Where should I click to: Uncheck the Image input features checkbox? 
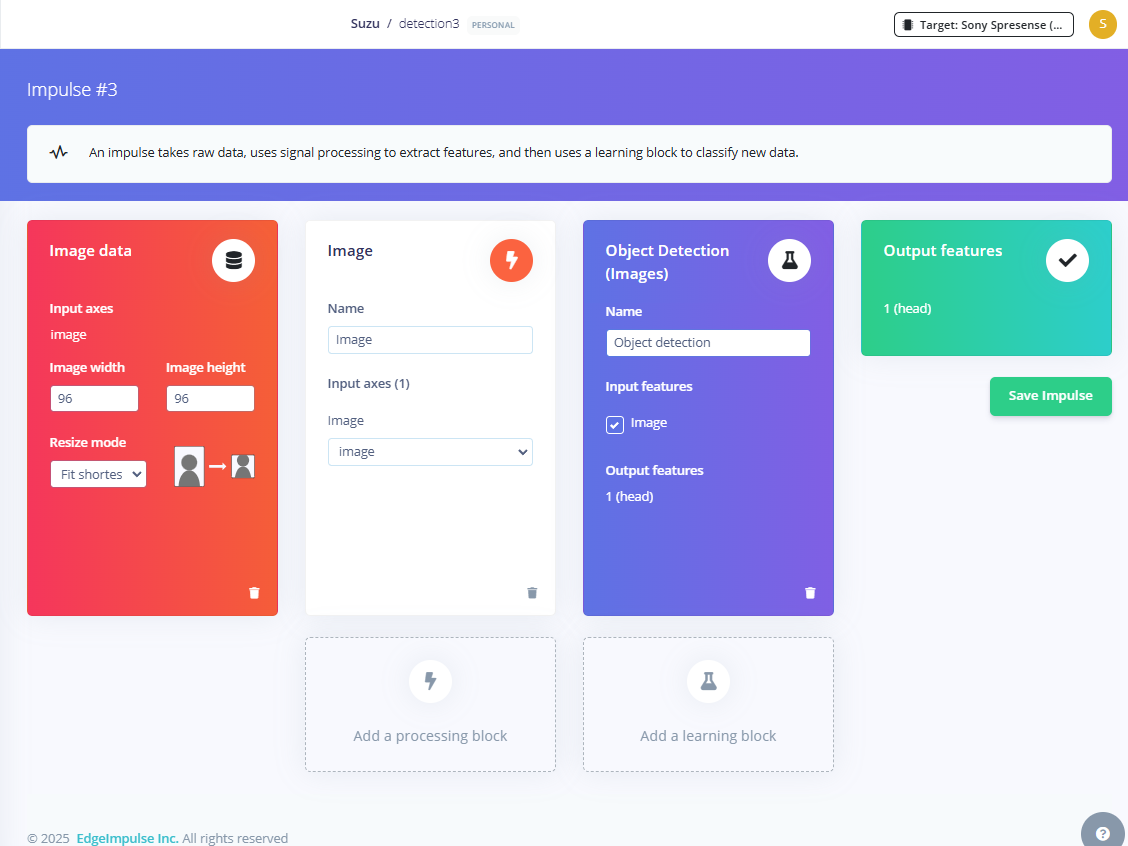(x=615, y=424)
